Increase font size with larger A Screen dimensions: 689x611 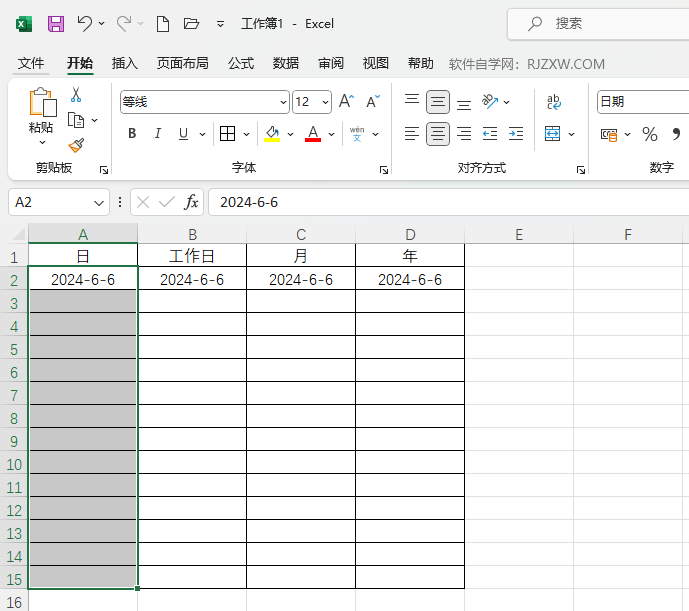[346, 102]
